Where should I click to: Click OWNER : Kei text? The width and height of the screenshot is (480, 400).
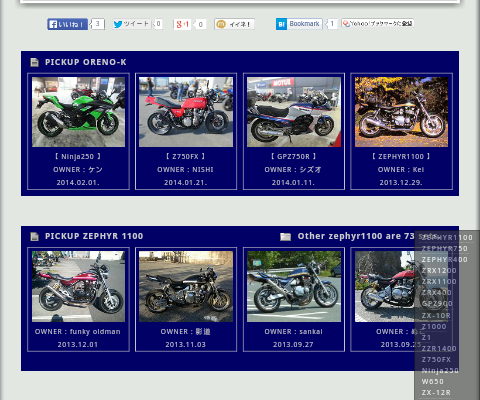(x=401, y=169)
